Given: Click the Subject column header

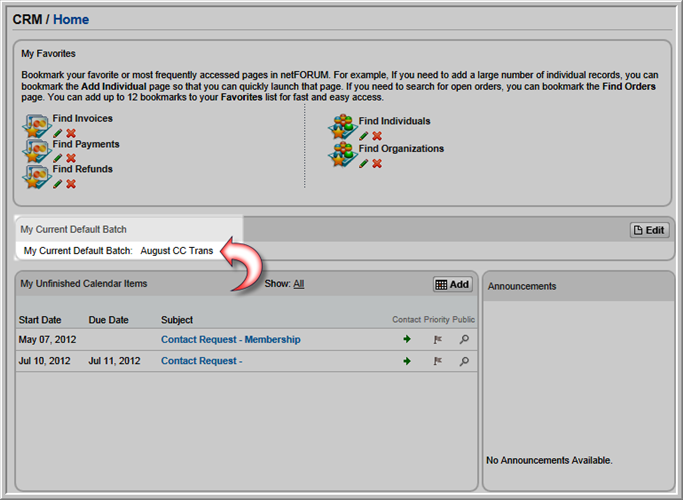Looking at the screenshot, I should [177, 320].
